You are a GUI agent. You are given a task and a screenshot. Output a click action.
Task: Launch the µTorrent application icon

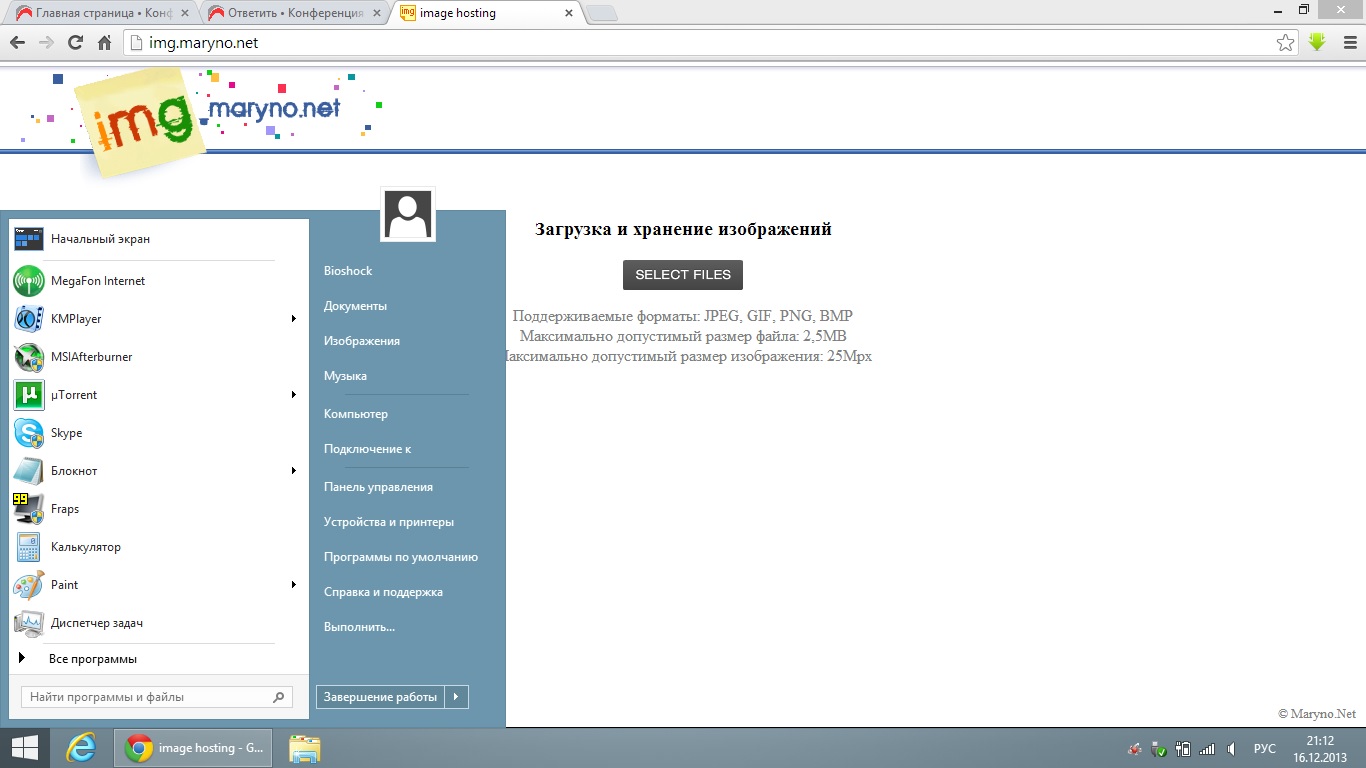coord(29,395)
